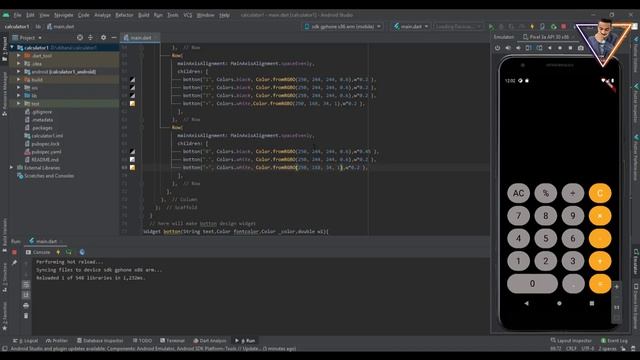Open the Navigate menu

64,15
